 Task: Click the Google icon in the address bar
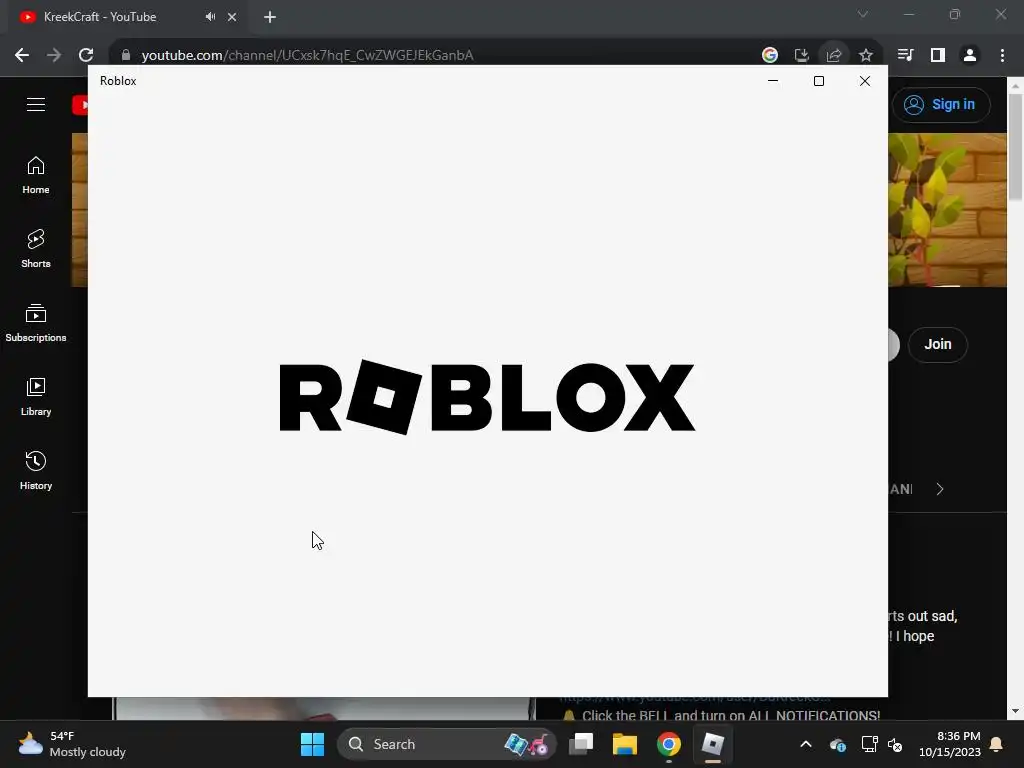tap(769, 55)
